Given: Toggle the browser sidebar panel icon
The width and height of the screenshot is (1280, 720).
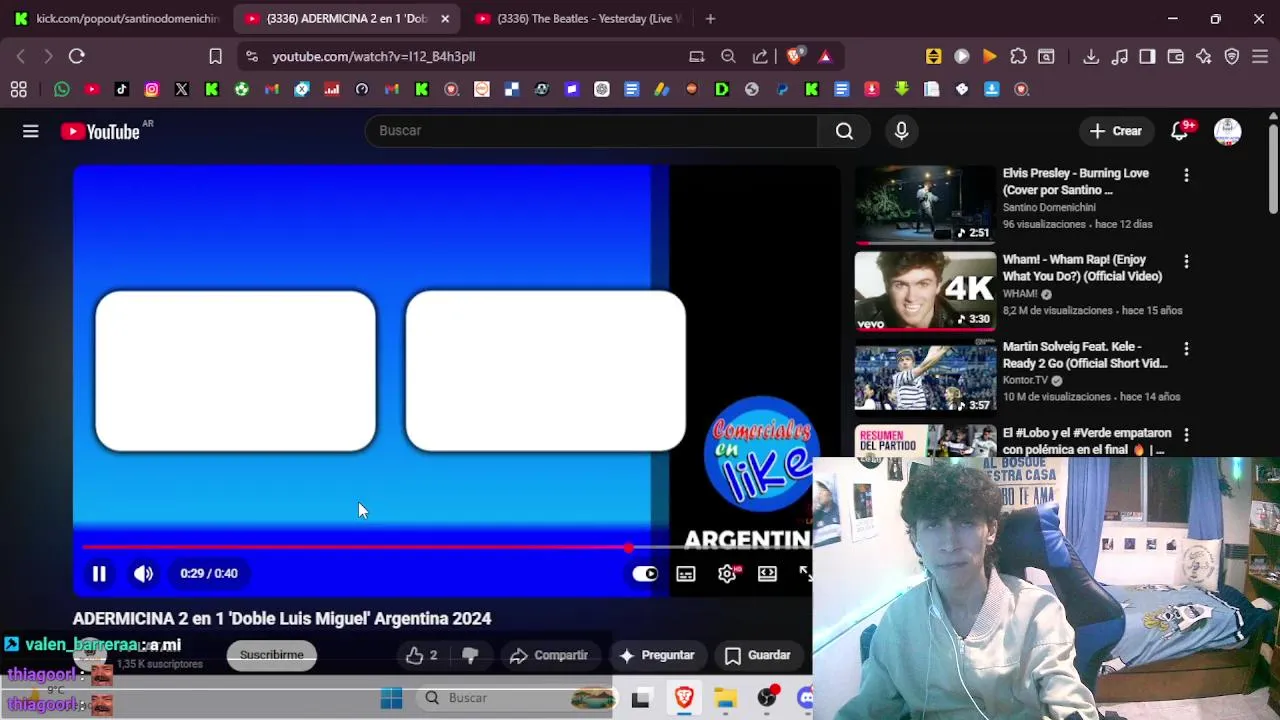Looking at the screenshot, I should click(1147, 56).
